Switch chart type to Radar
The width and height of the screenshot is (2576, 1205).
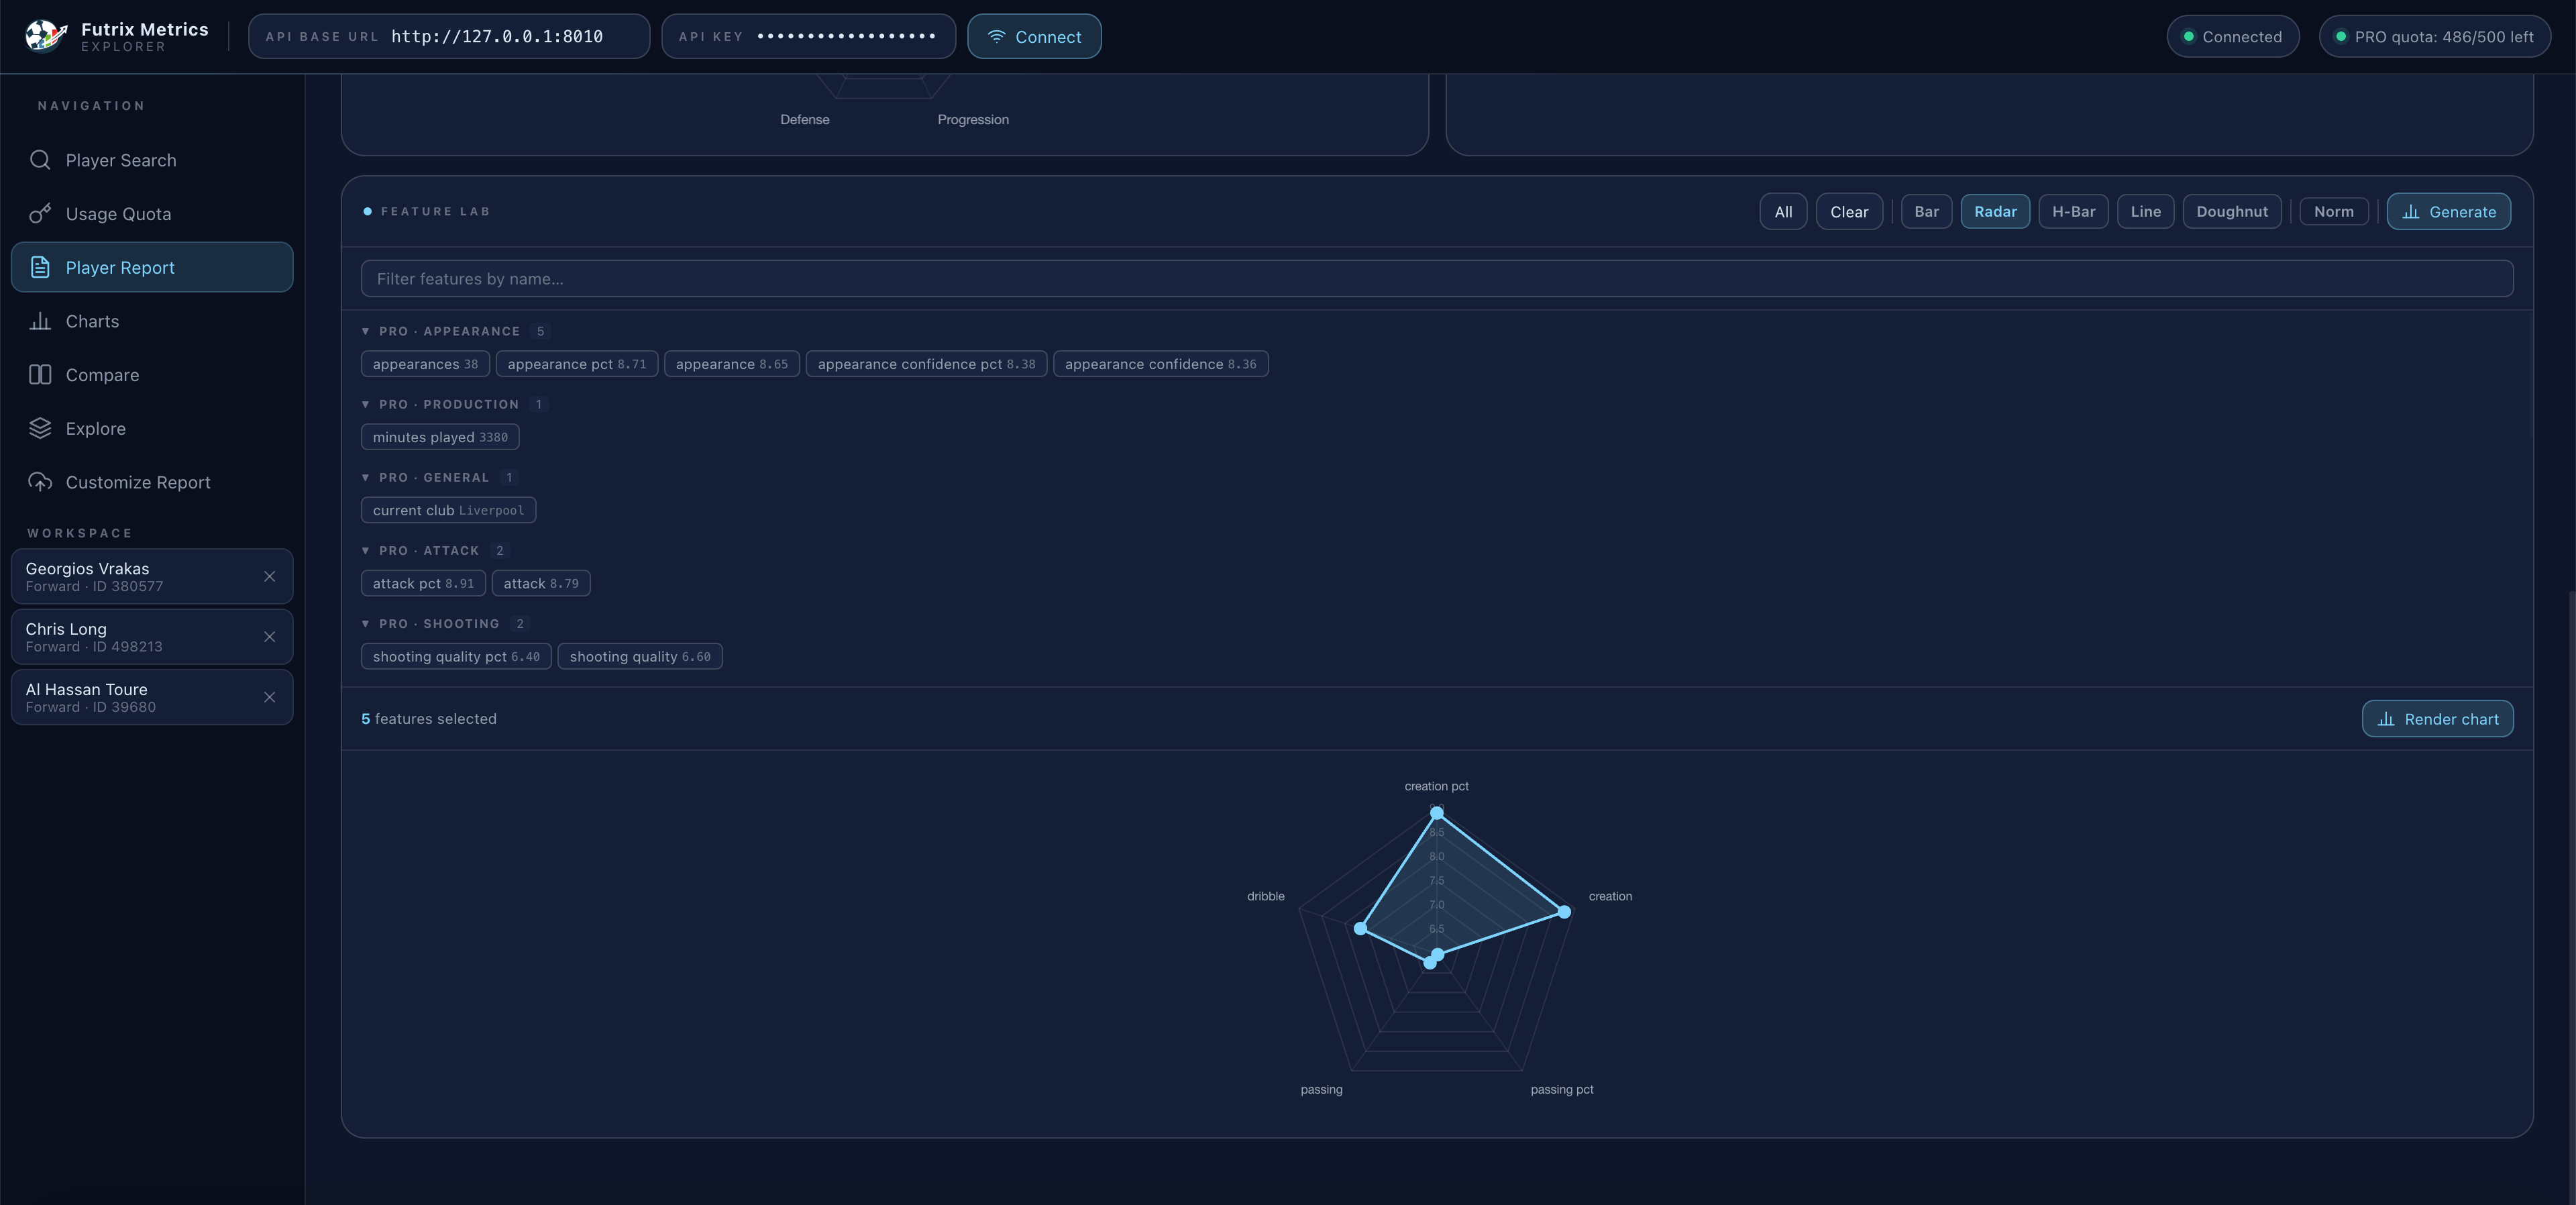tap(1995, 211)
